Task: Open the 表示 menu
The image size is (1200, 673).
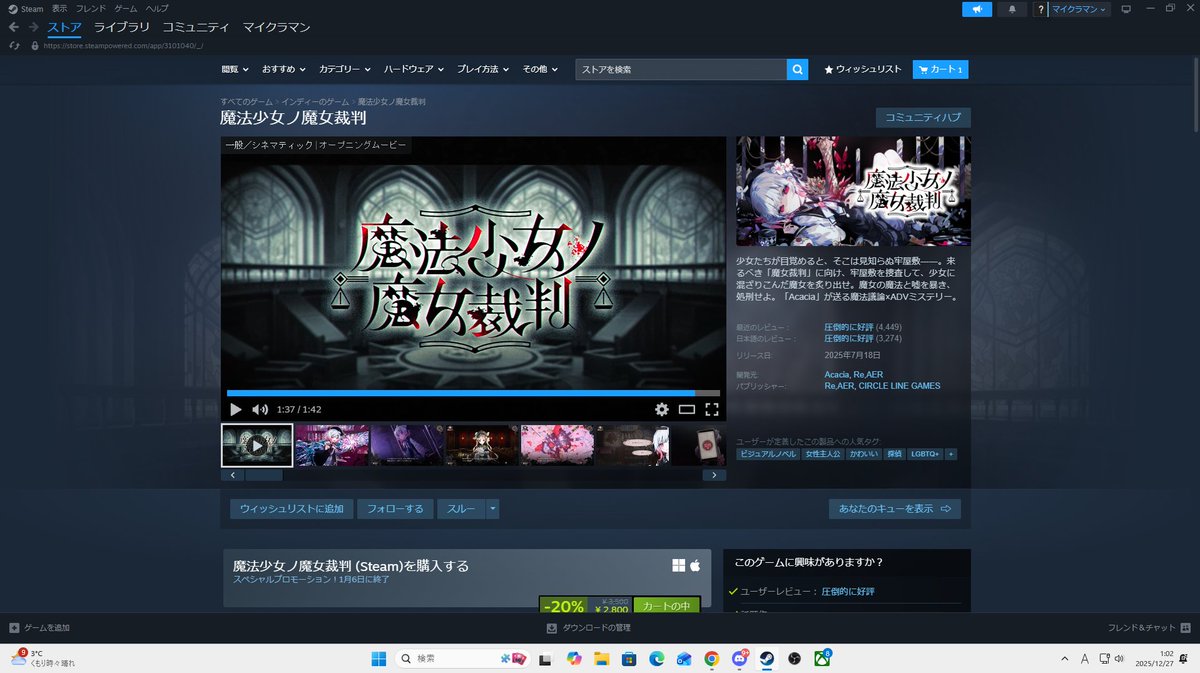Action: click(60, 8)
